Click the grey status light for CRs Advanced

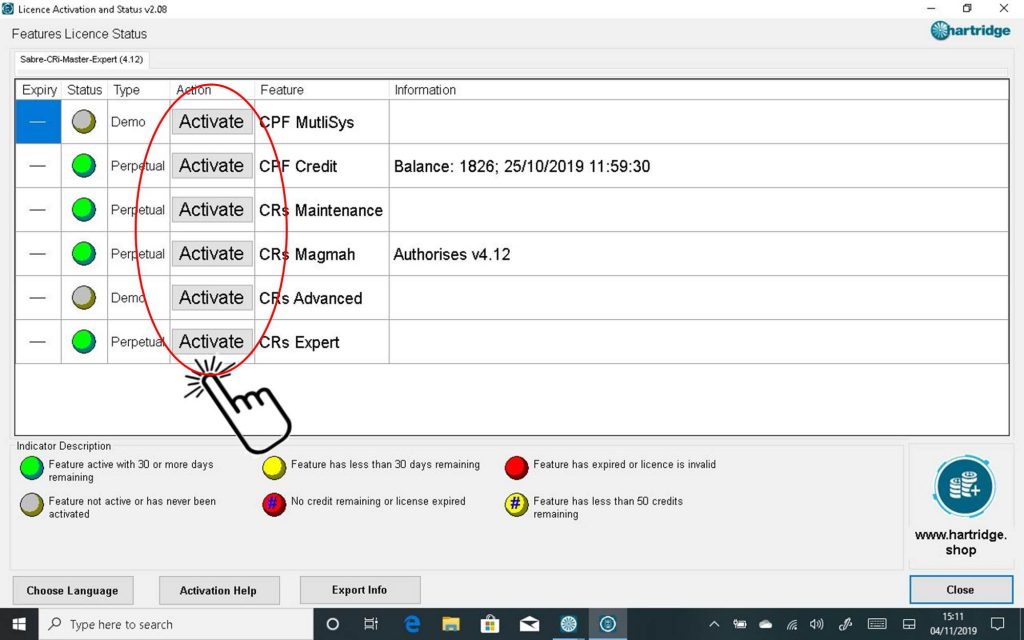click(84, 298)
